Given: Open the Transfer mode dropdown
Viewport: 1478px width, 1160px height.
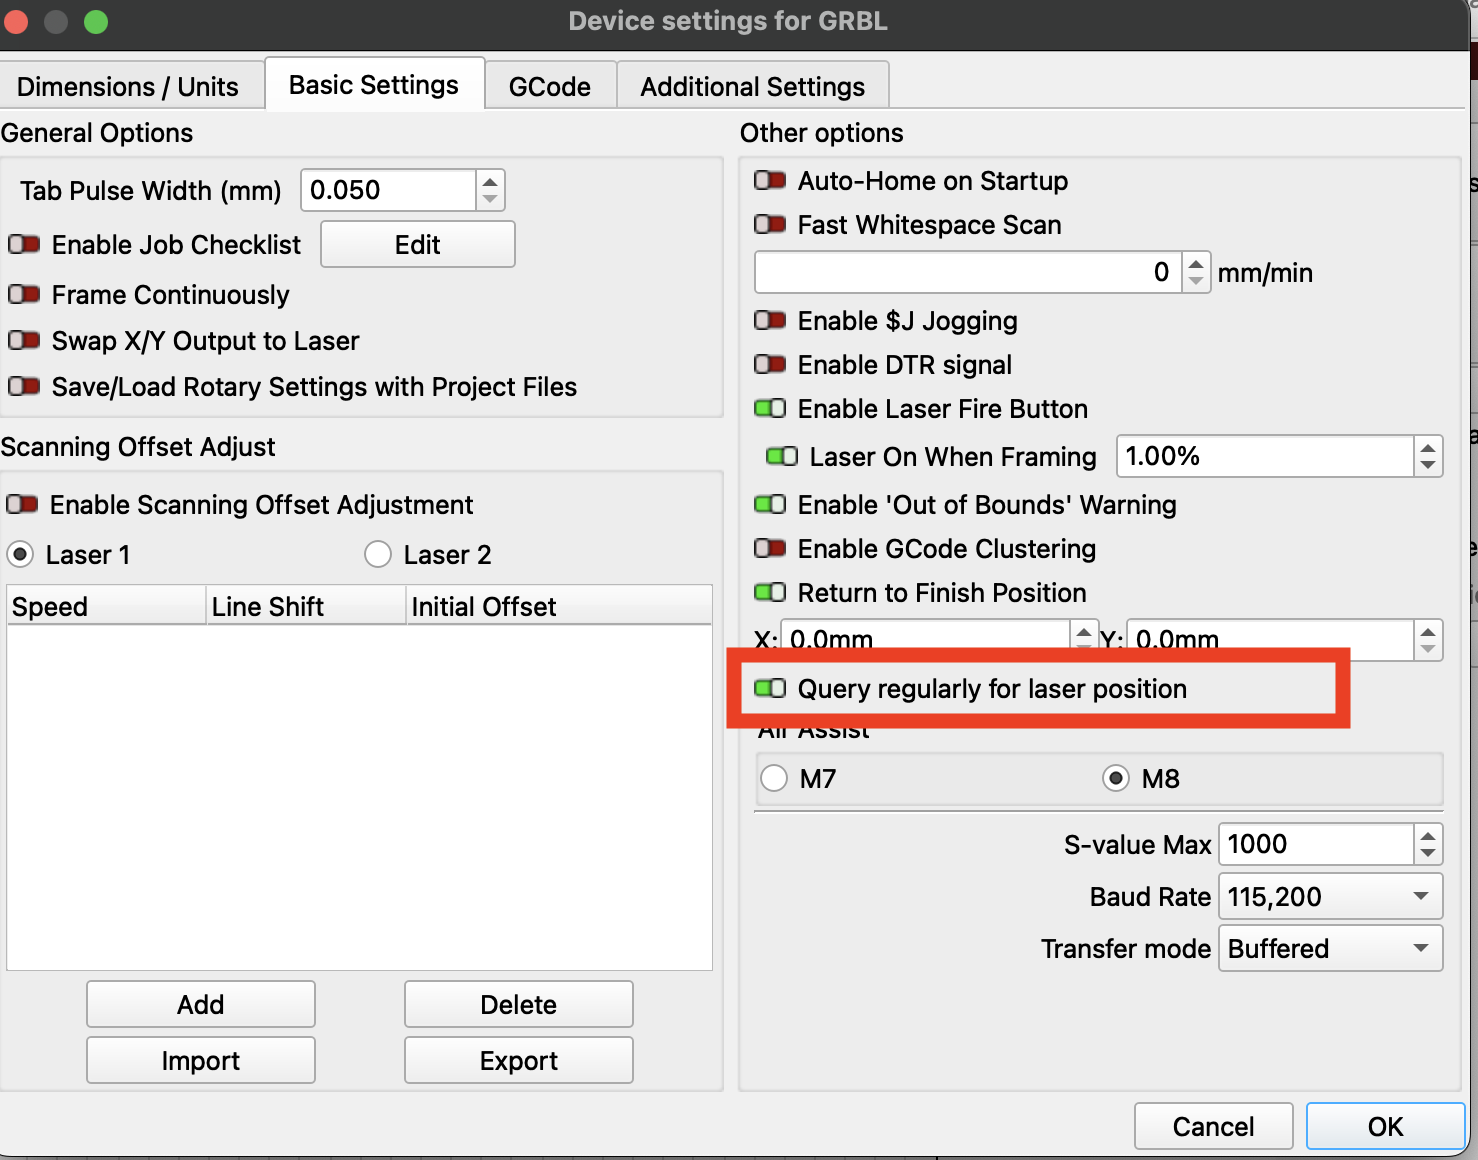Looking at the screenshot, I should click(1330, 948).
